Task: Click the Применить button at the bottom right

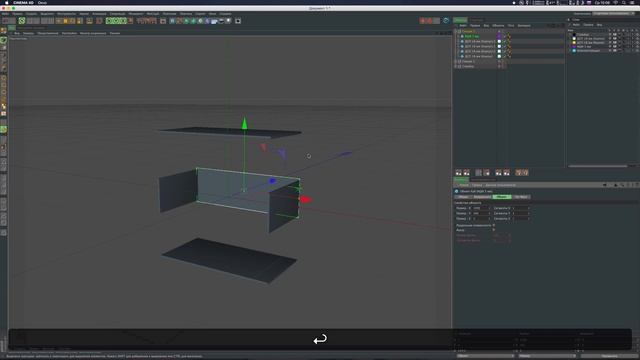Action: (x=609, y=356)
